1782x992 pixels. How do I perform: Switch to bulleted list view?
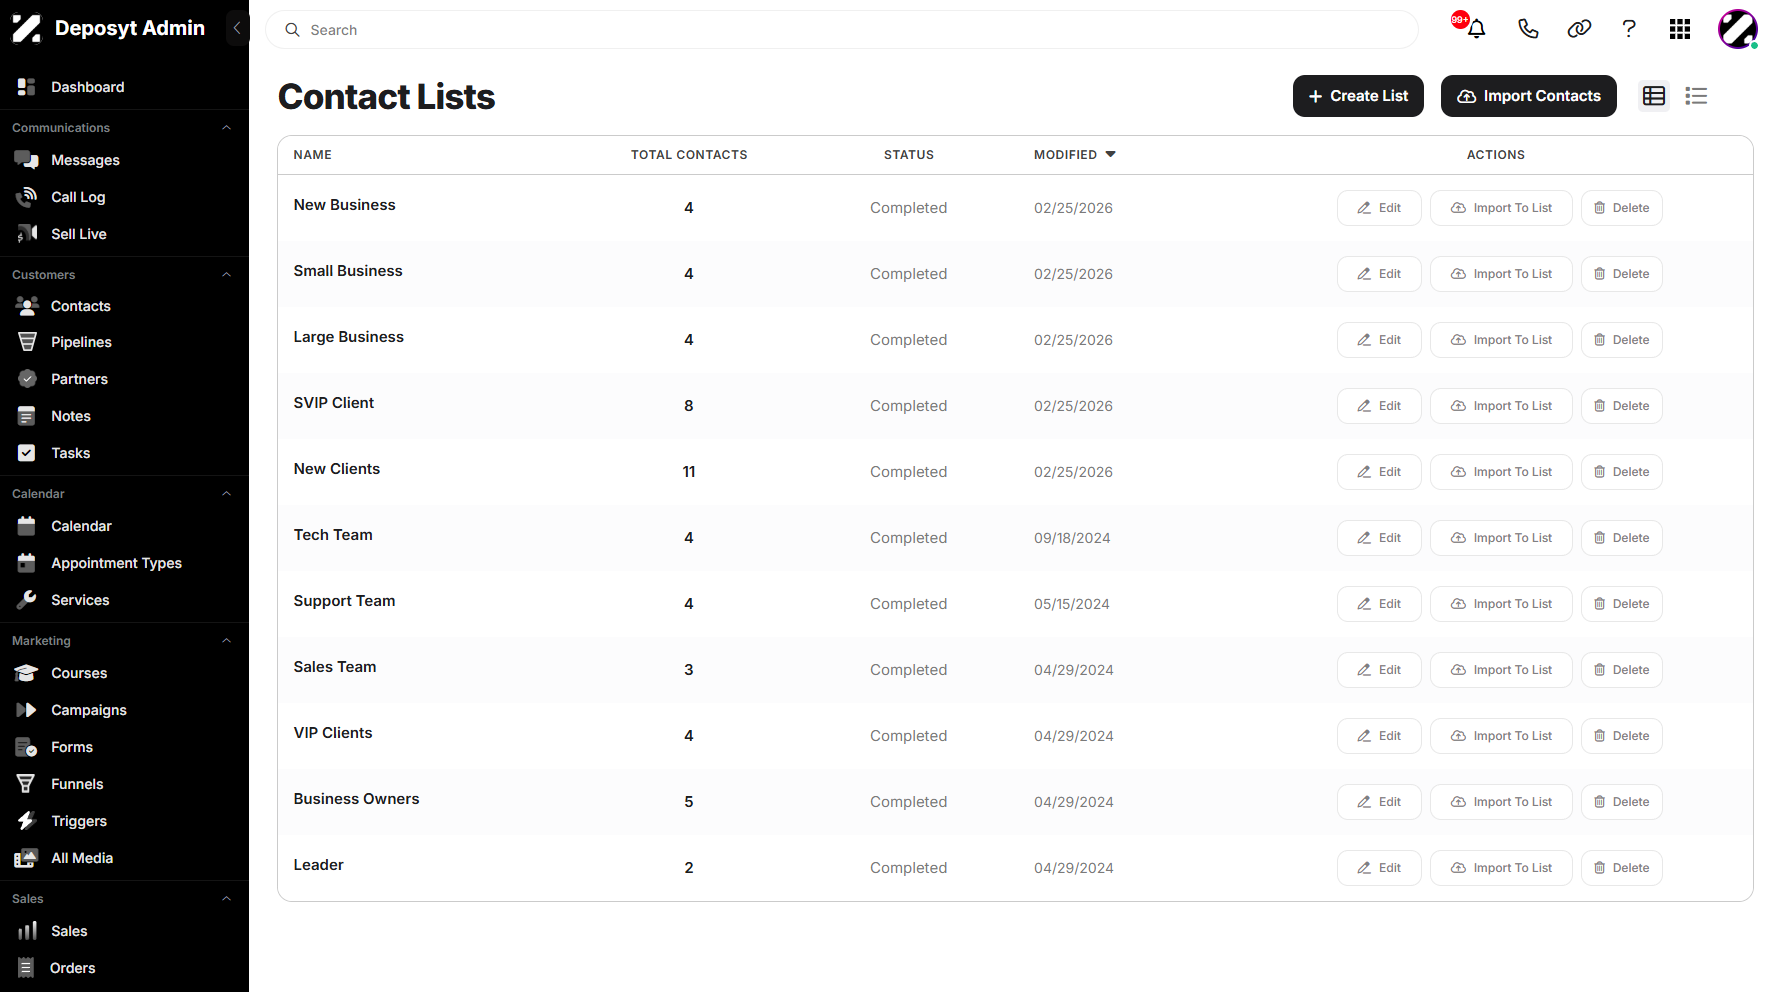pos(1696,96)
